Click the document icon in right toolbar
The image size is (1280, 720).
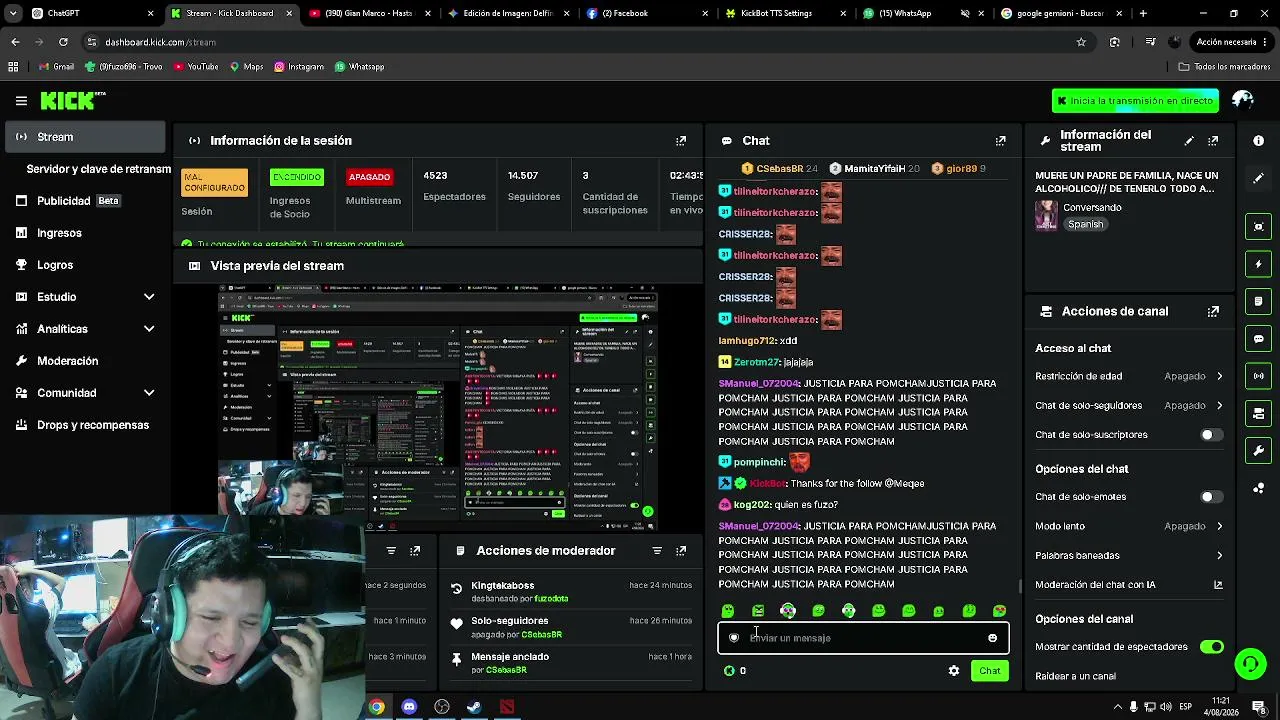pyautogui.click(x=1259, y=301)
